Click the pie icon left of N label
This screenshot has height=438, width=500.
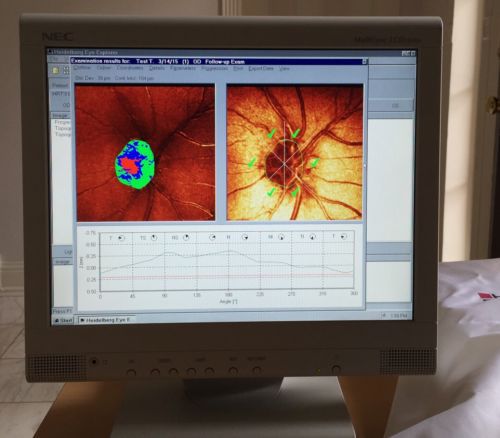pyautogui.click(x=212, y=237)
